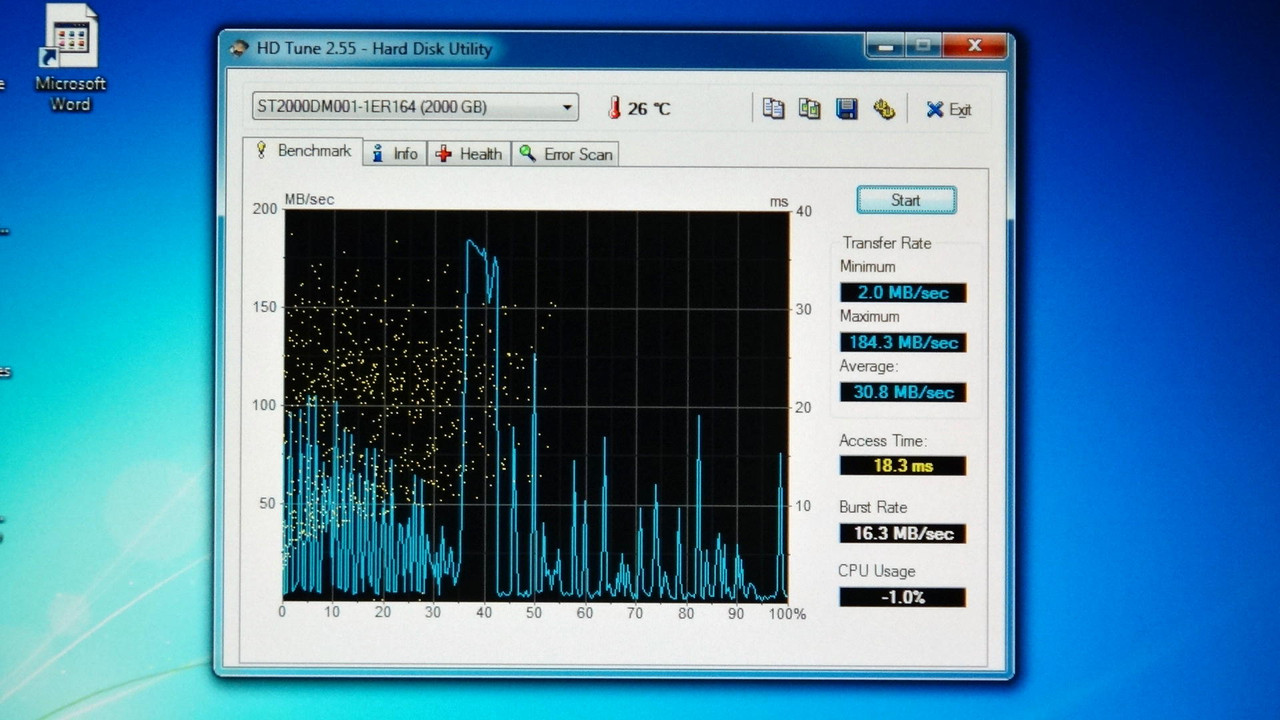Click the Burst Rate 16.3 MB/sec value

(903, 534)
